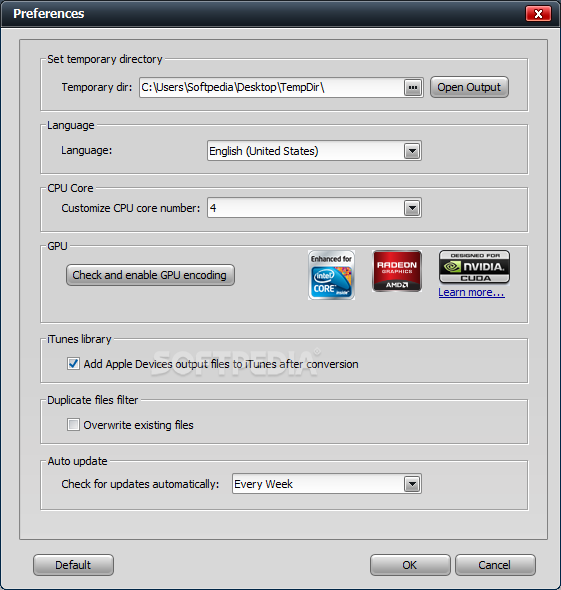561x590 pixels.
Task: Enable Overwrite existing files checkbox
Action: 73,425
